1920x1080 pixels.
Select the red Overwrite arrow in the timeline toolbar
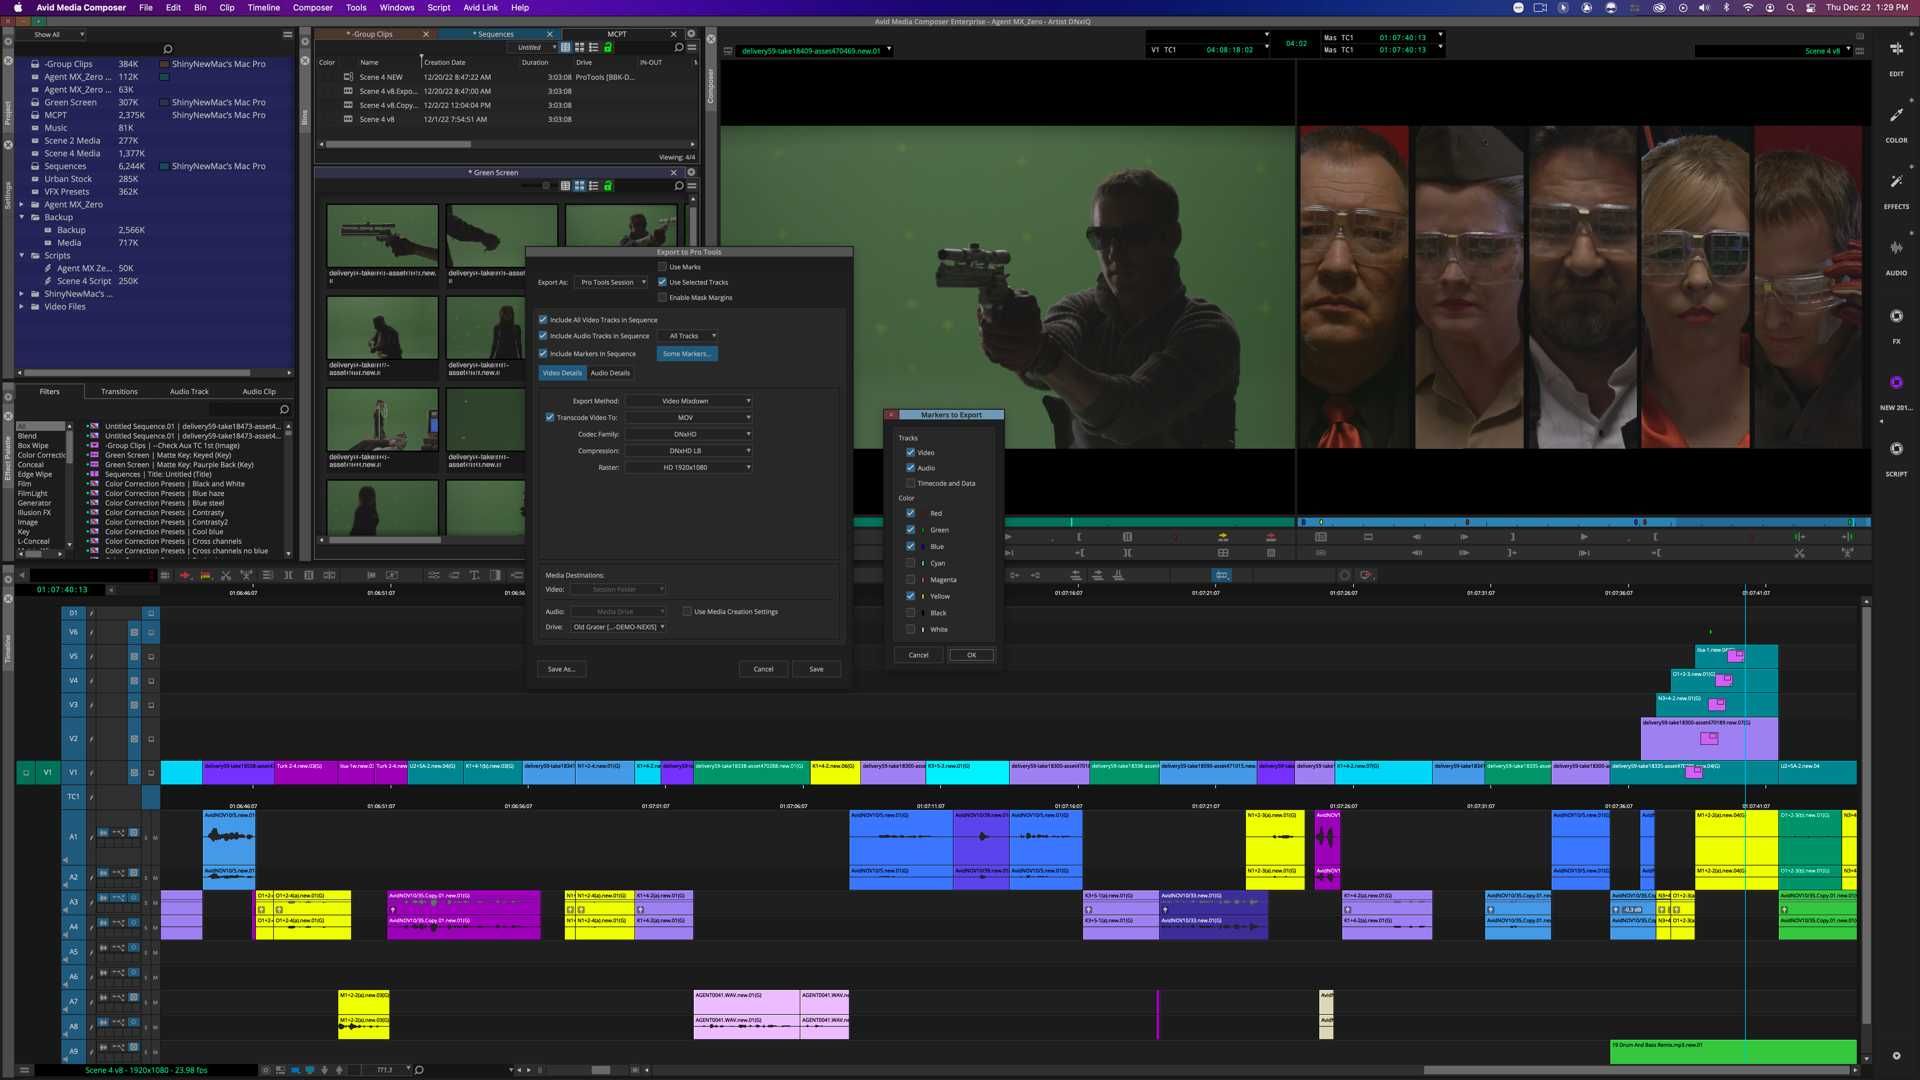coord(186,575)
